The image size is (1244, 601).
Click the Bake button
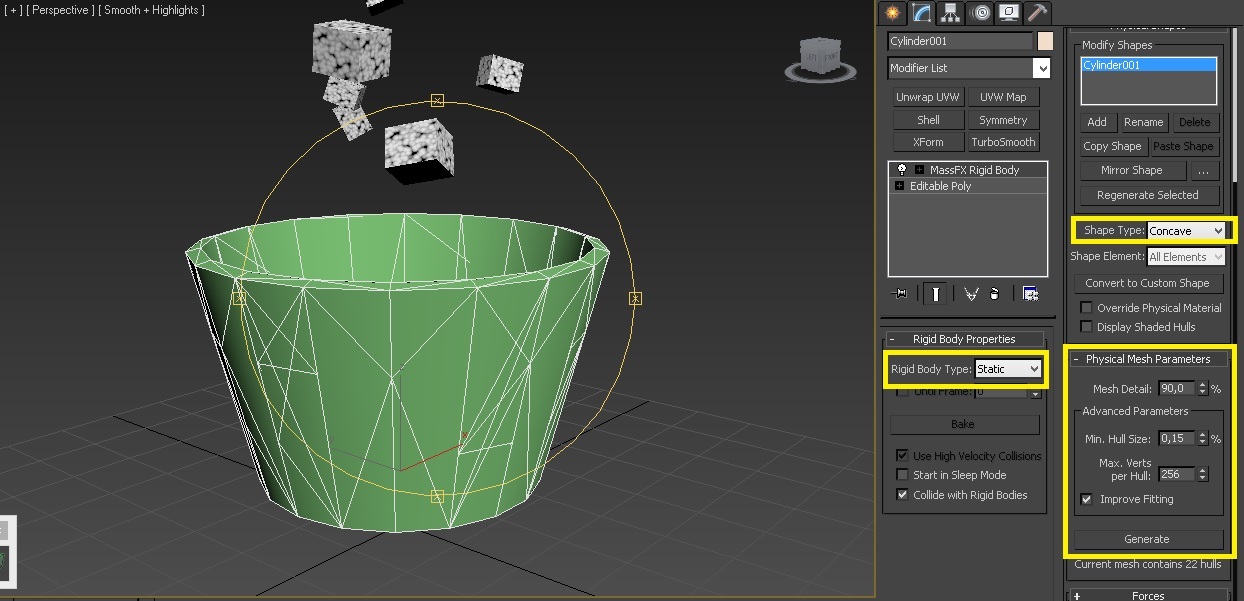click(x=963, y=425)
